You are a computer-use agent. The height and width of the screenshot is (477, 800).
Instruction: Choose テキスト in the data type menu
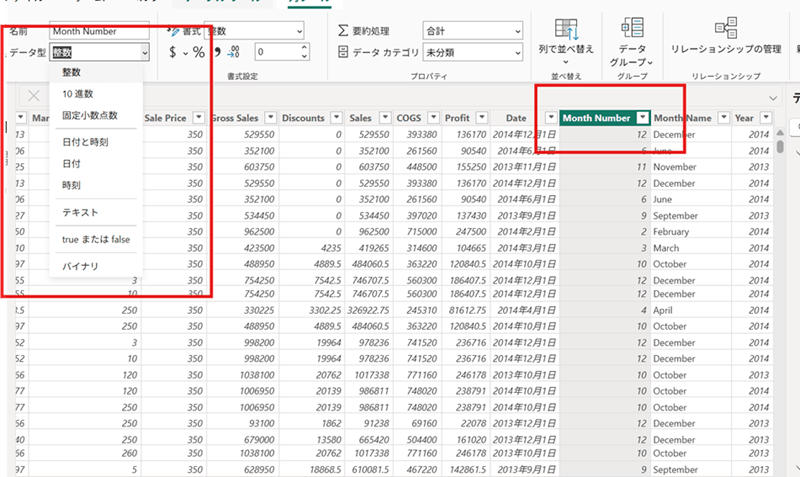pyautogui.click(x=79, y=213)
